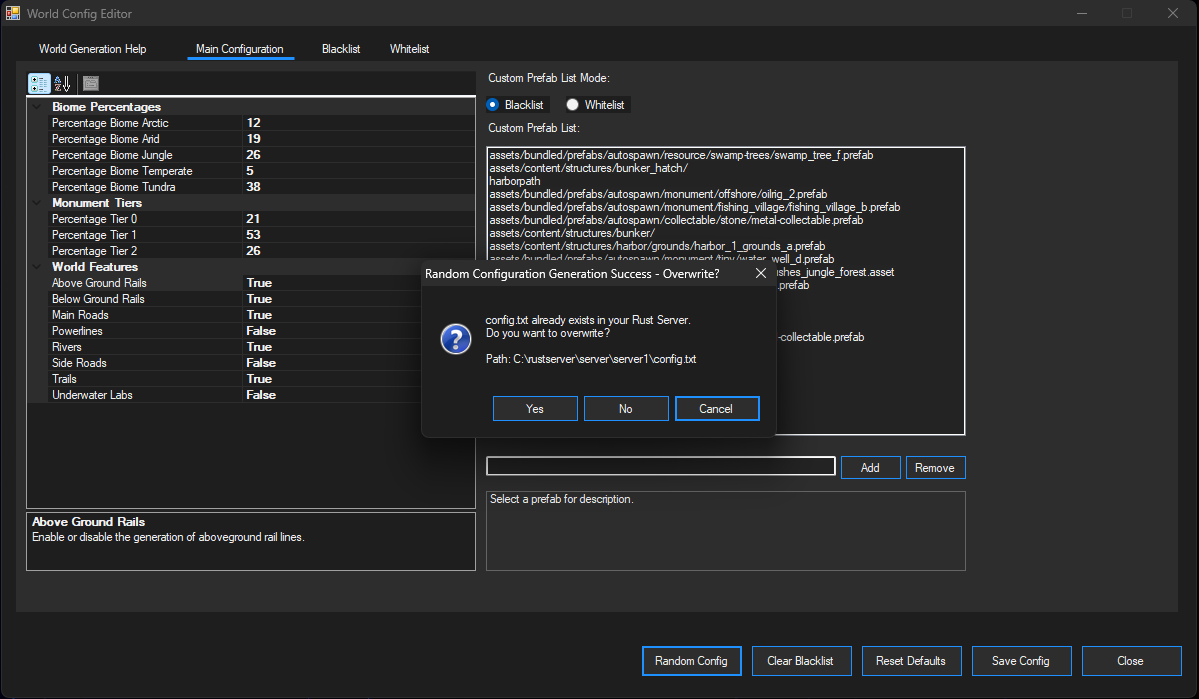Click the prefab entry field next to Add
Image resolution: width=1199 pixels, height=699 pixels.
click(x=660, y=466)
